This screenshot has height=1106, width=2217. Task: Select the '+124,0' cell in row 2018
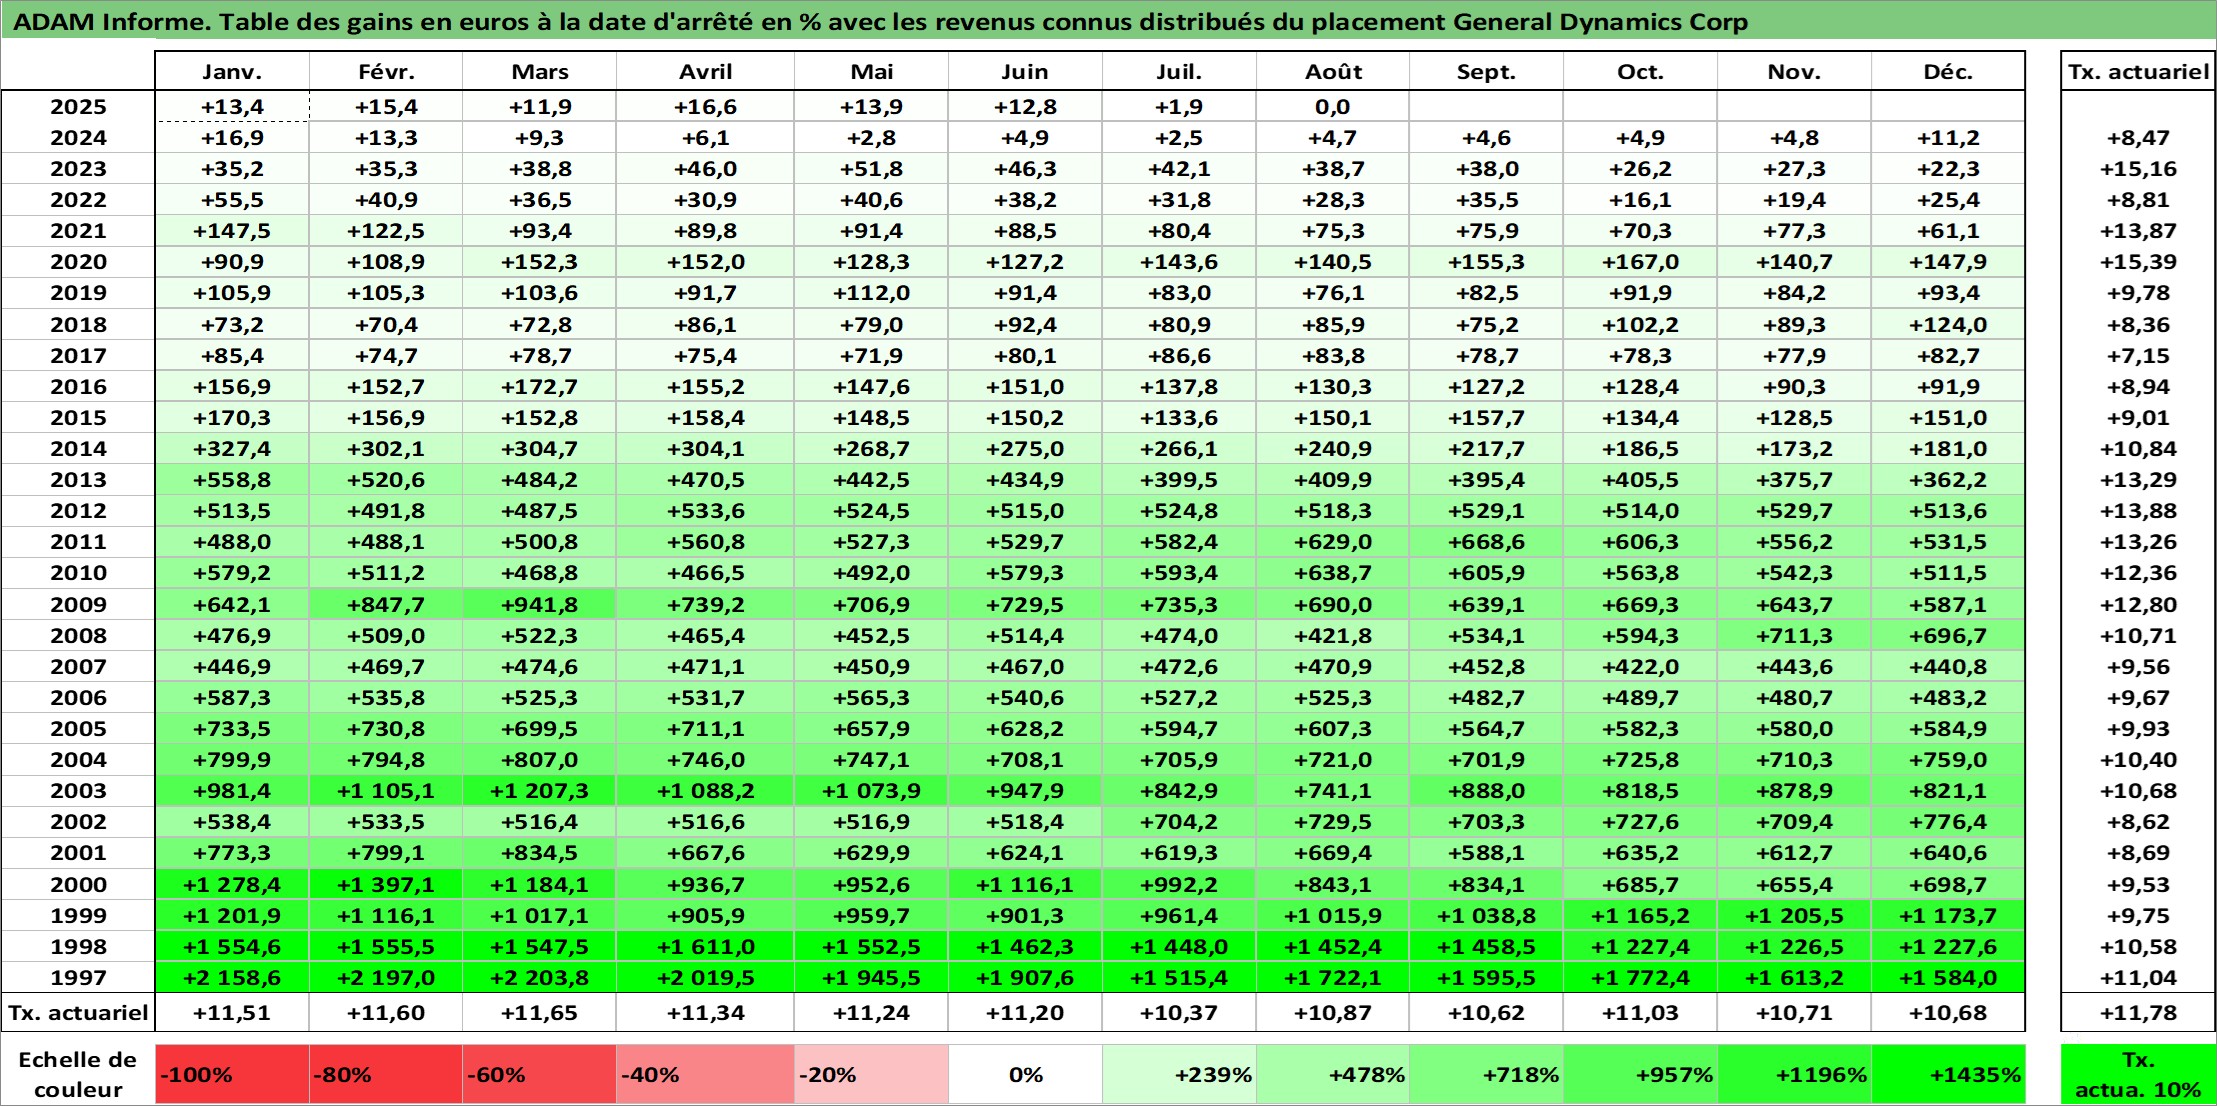point(1948,325)
